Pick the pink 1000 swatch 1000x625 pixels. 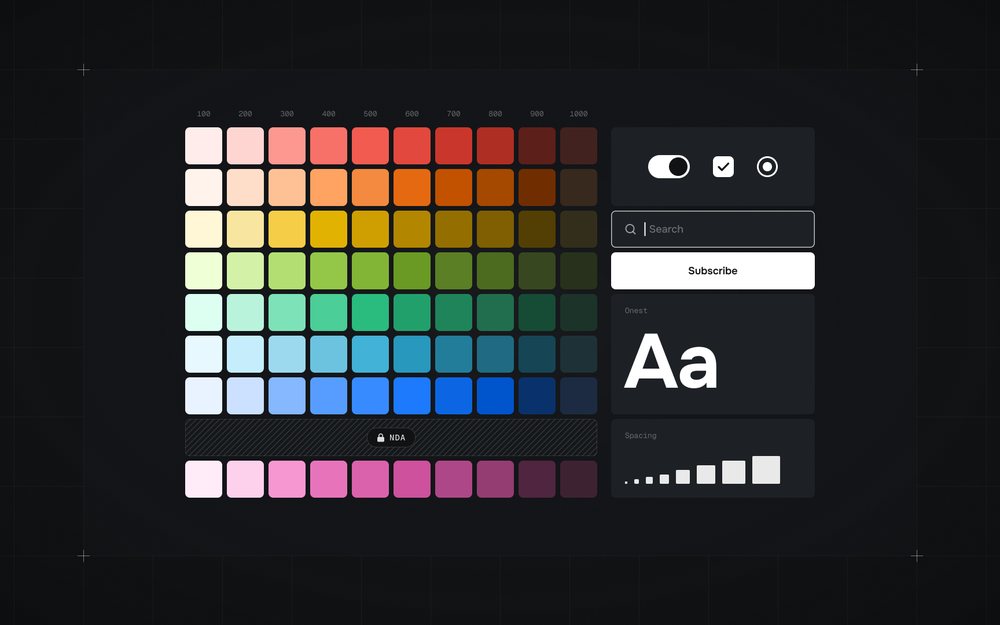[578, 479]
